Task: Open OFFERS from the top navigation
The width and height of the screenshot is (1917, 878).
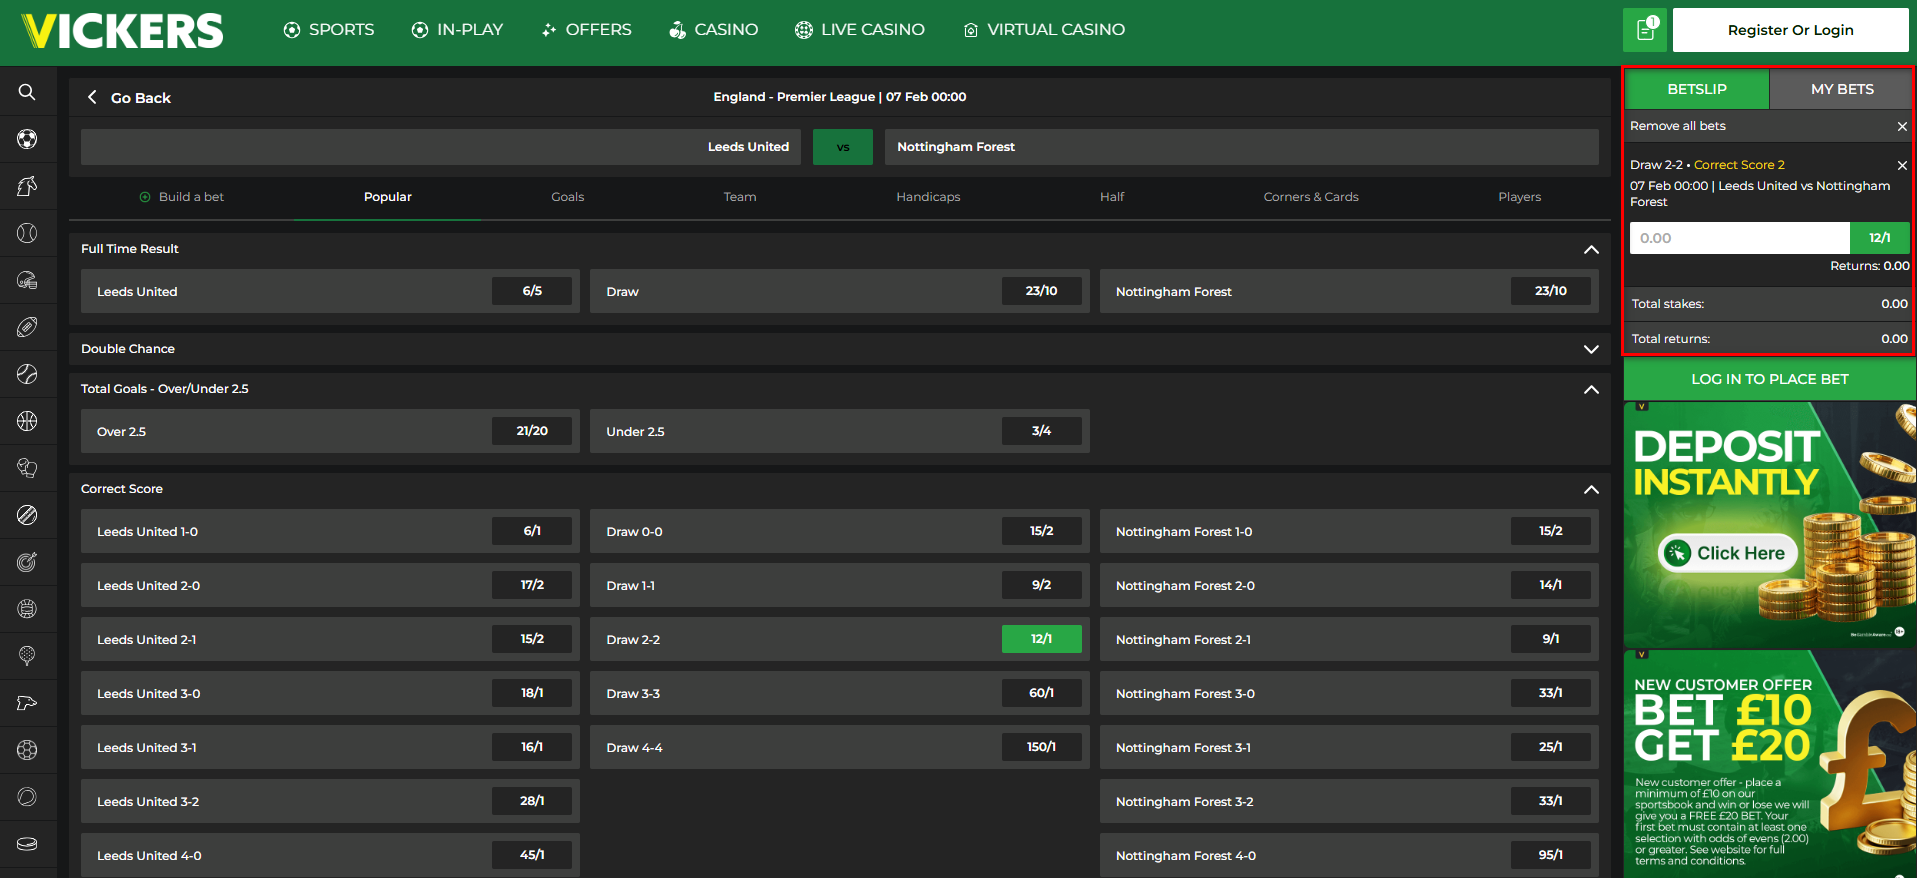Action: (586, 30)
